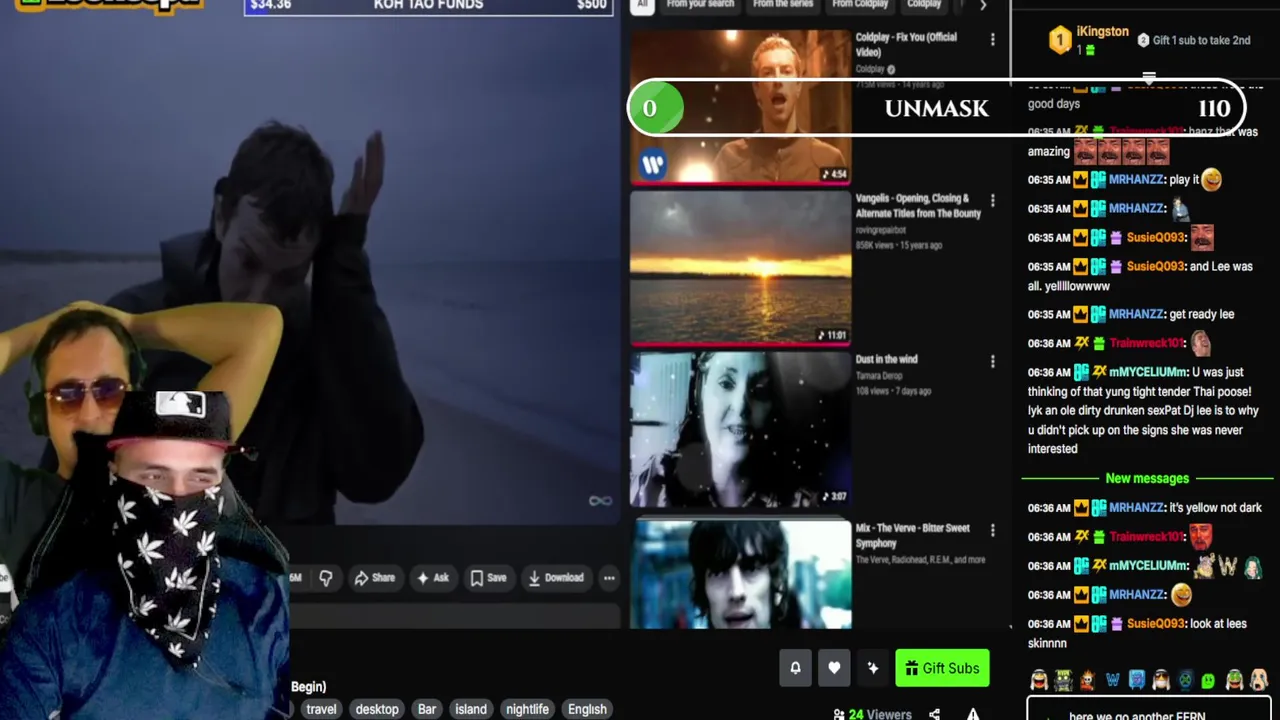Open the Ask AI button under the video
Screen dimensions: 1280x720
pos(433,578)
